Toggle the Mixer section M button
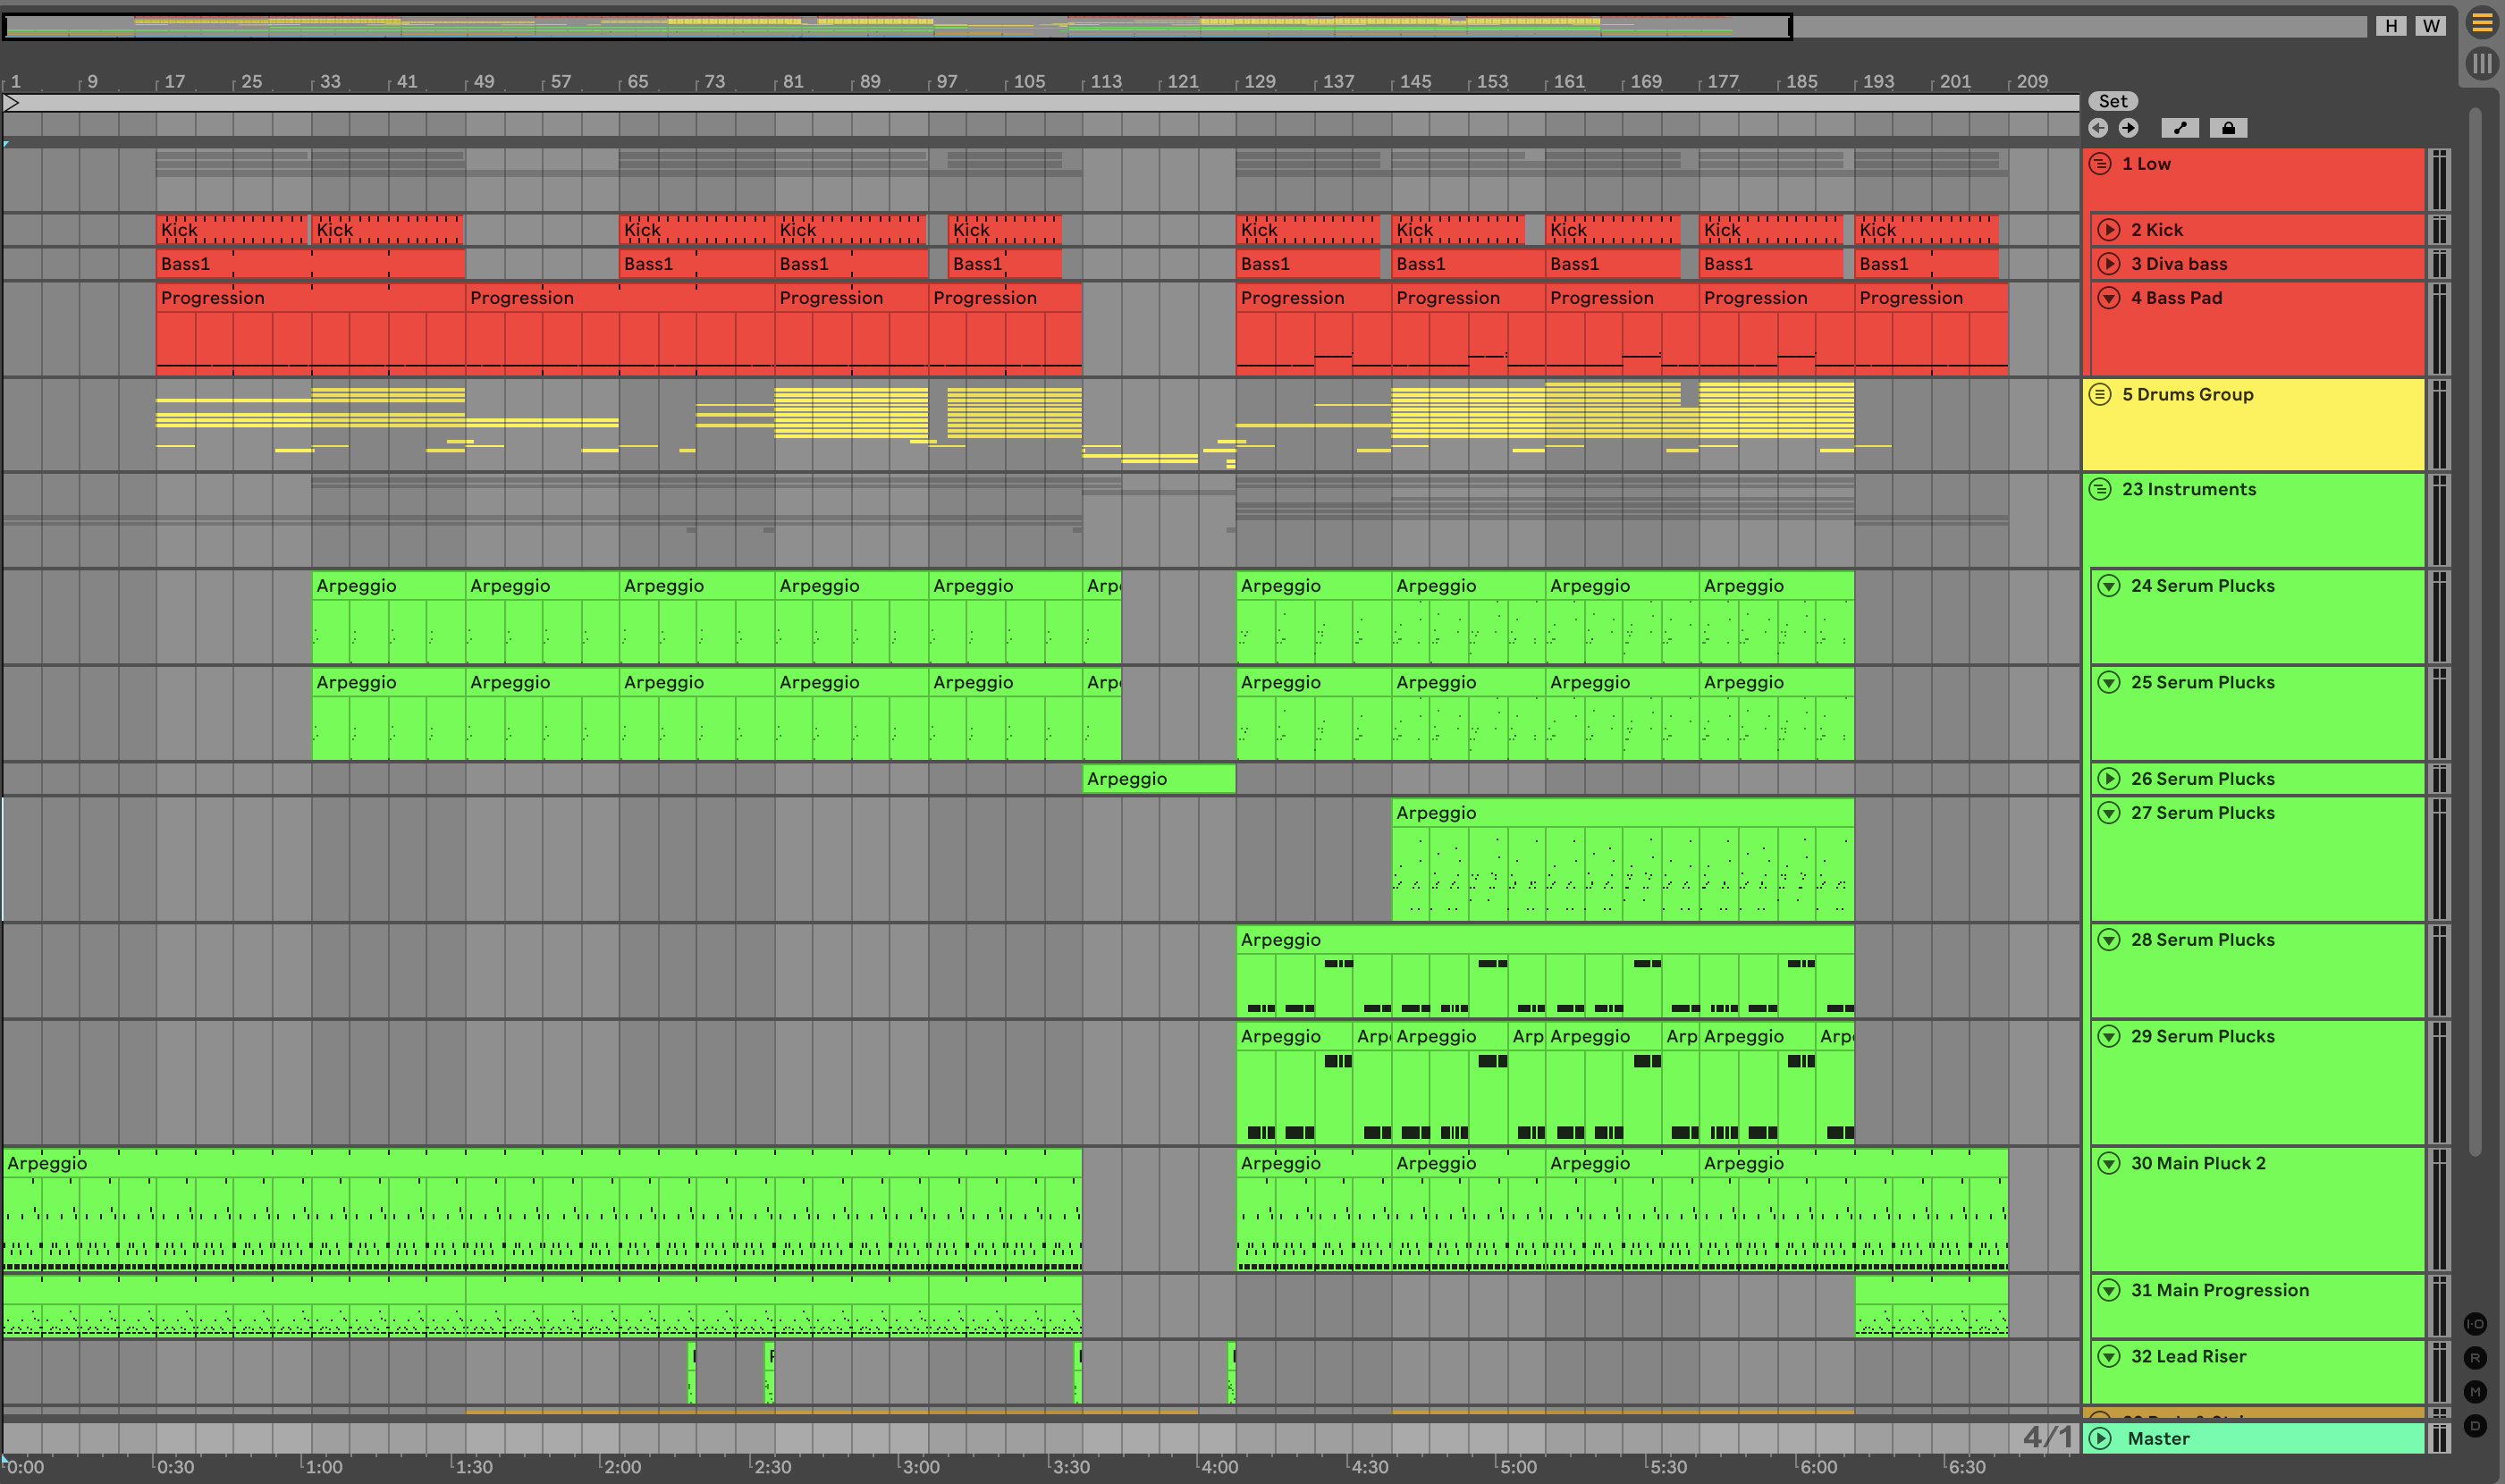 point(2475,1392)
